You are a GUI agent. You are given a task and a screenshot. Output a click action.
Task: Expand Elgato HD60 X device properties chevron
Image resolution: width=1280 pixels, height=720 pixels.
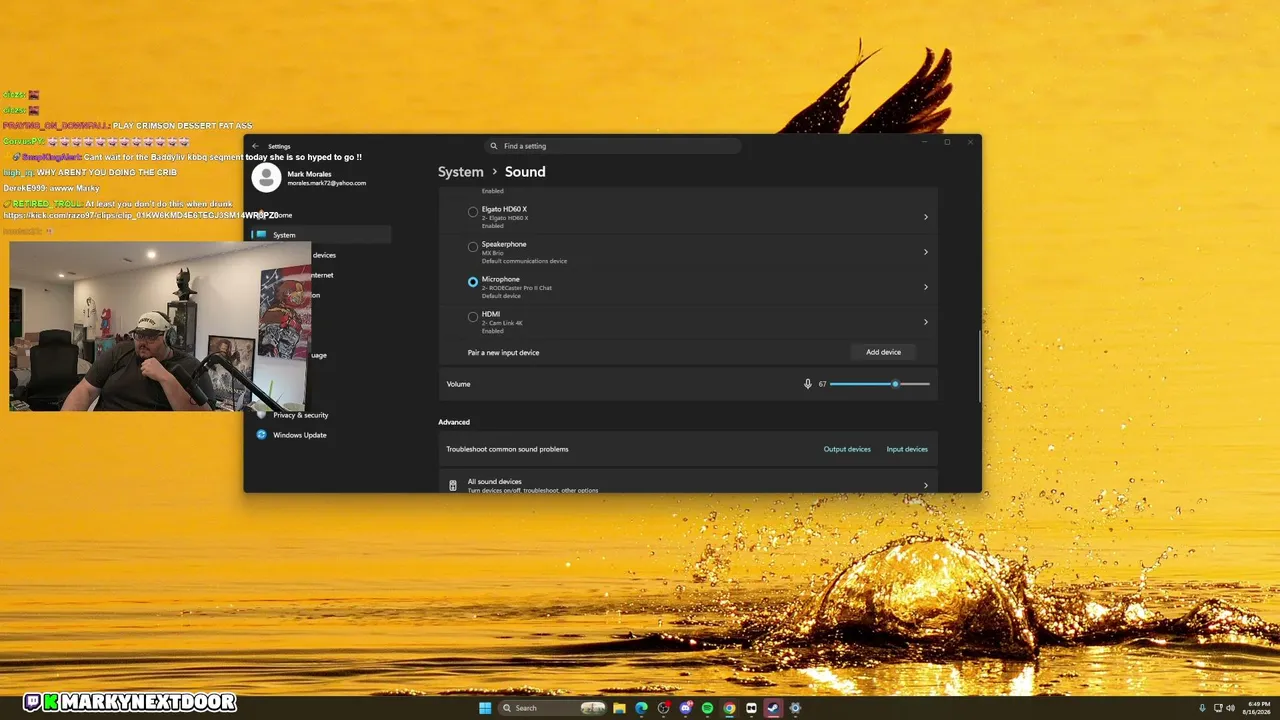925,217
